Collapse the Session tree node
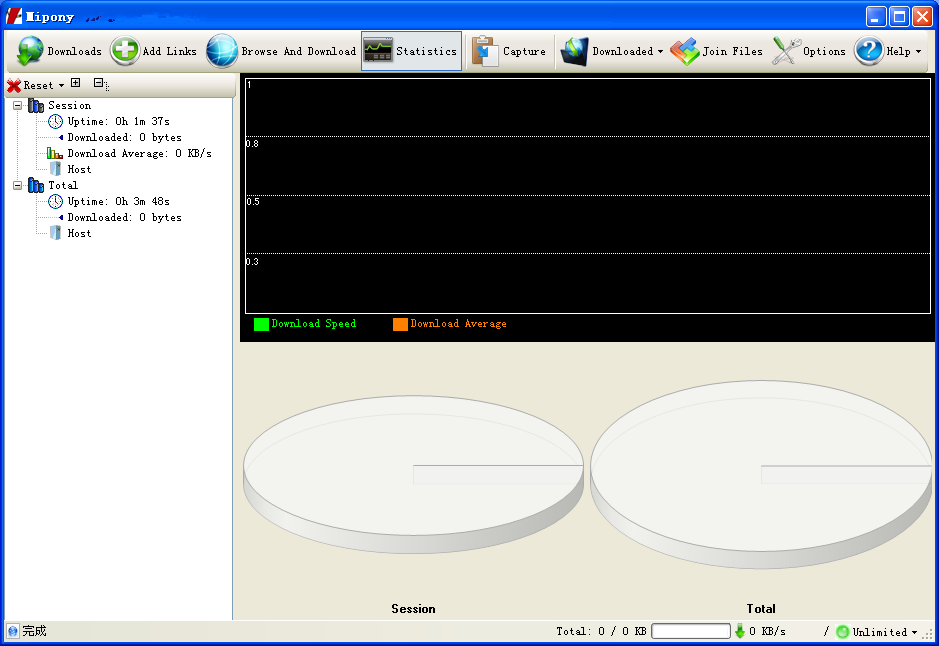The height and width of the screenshot is (646, 939). (17, 105)
